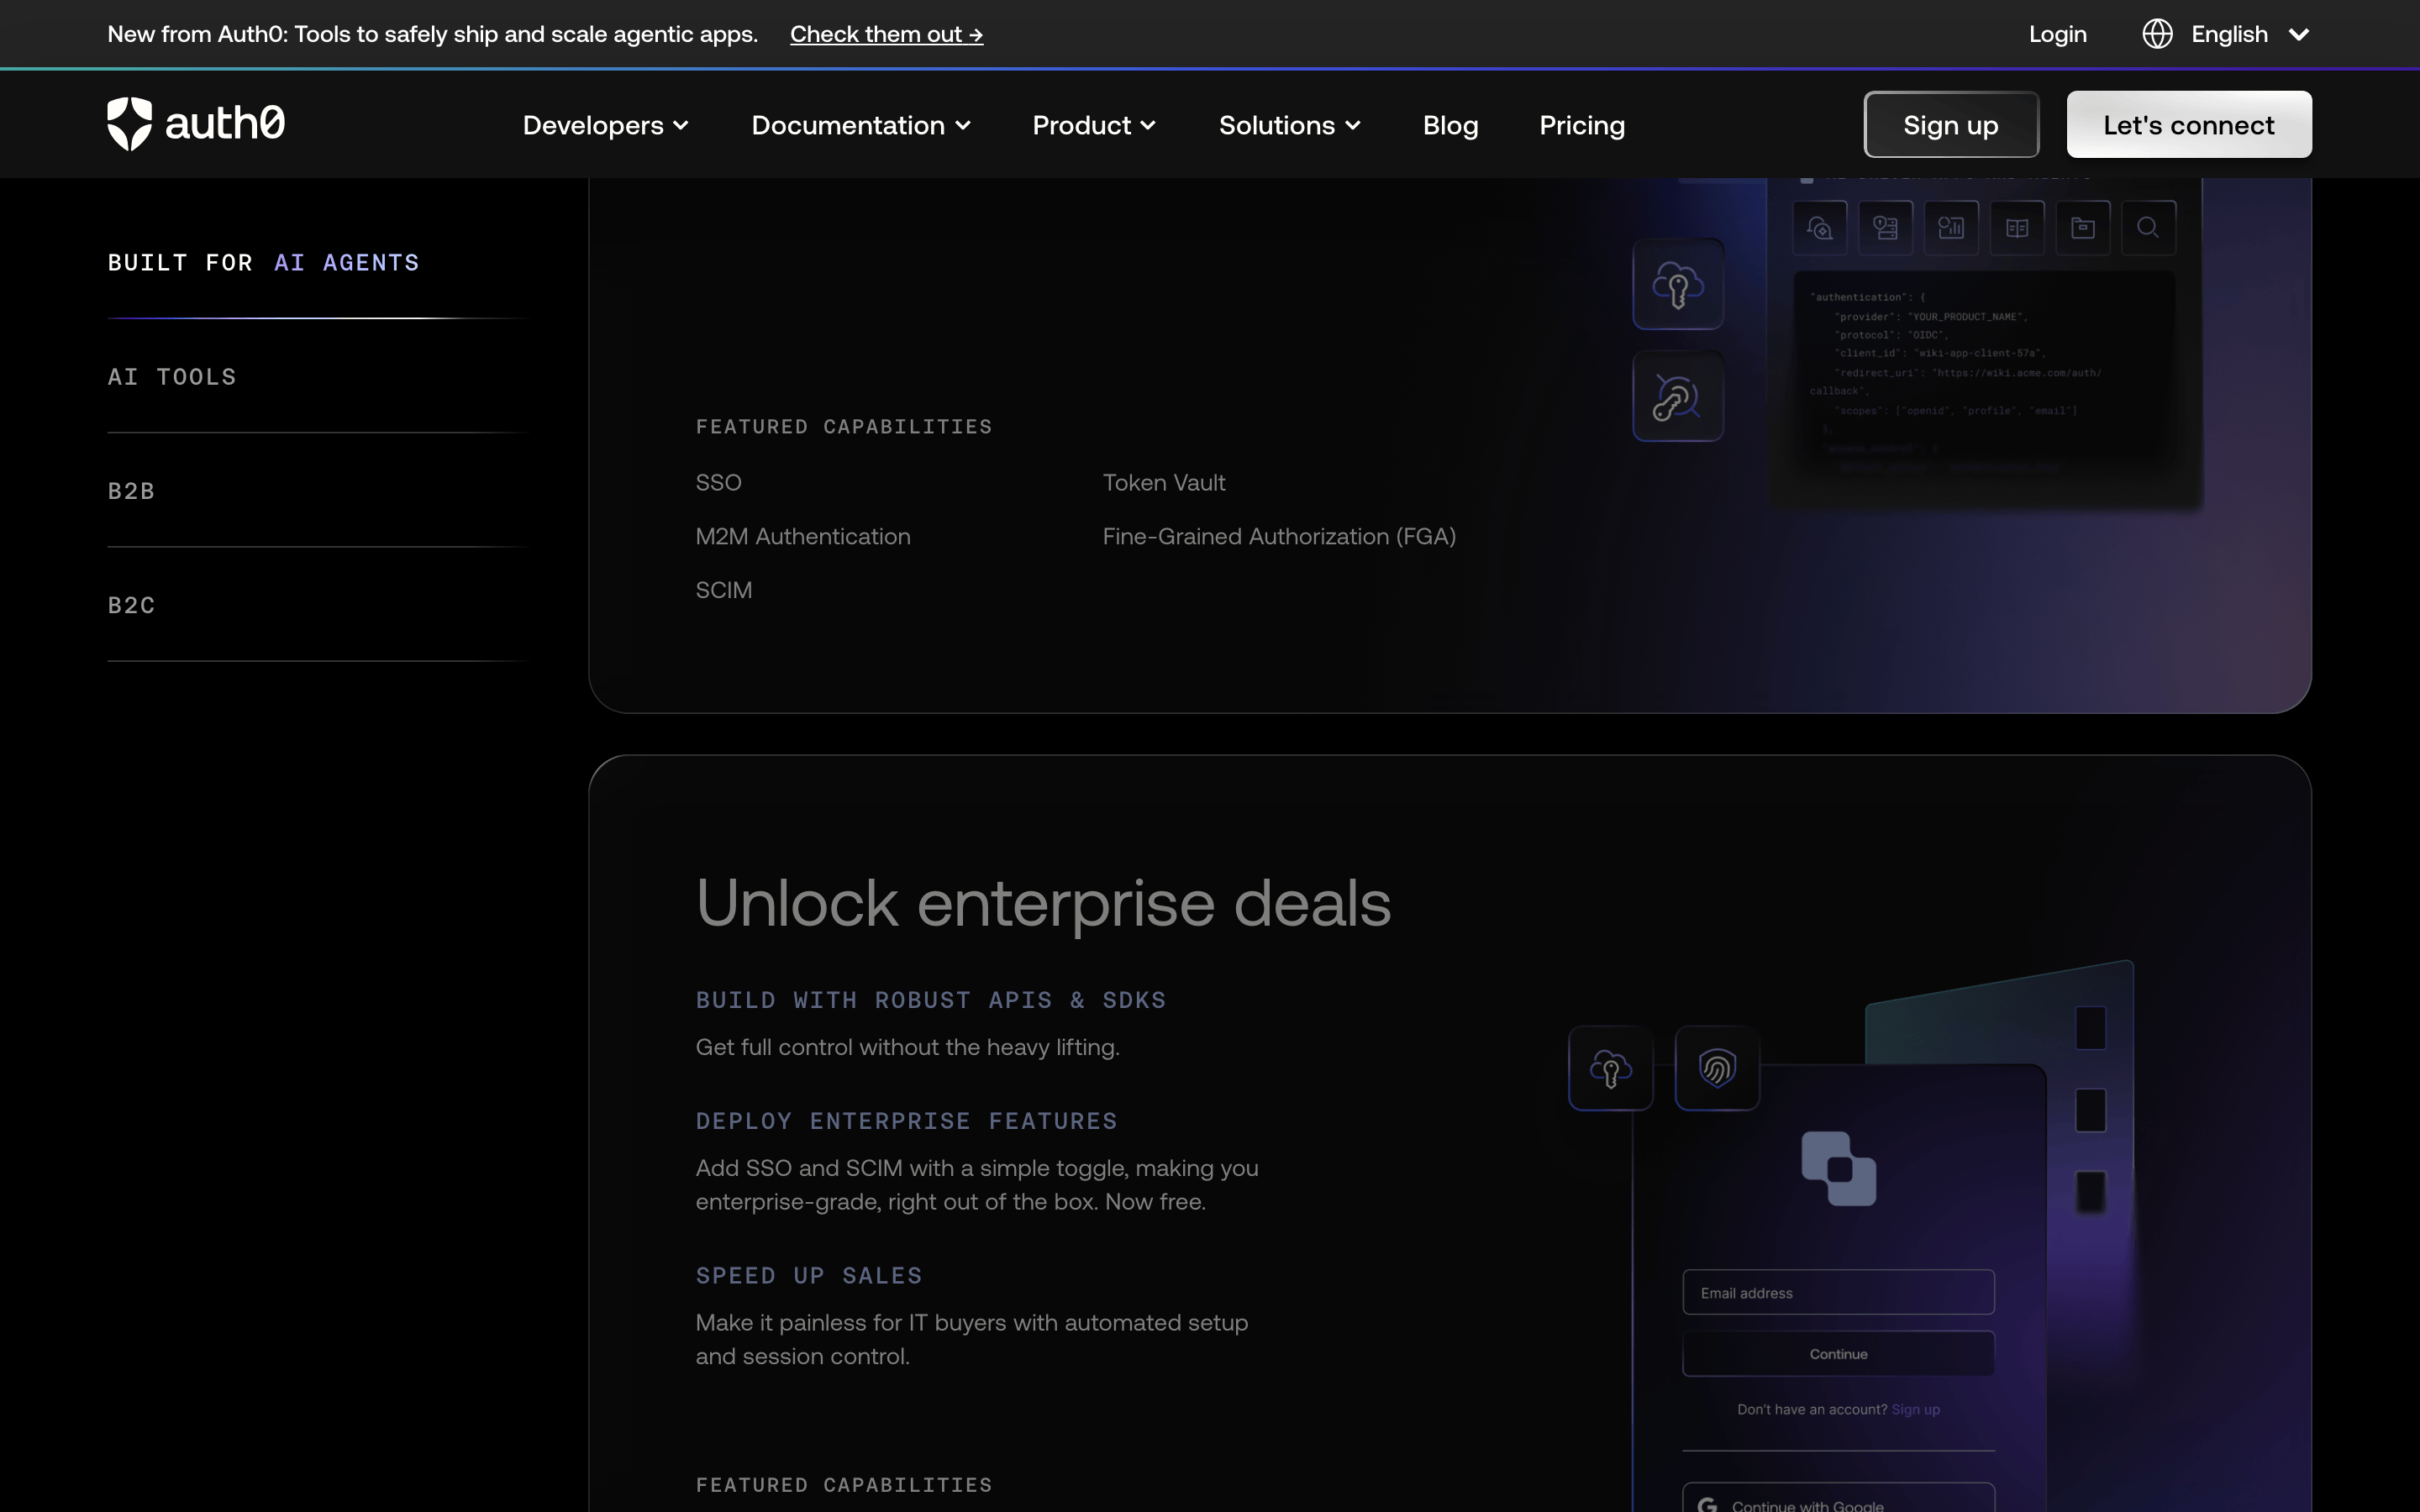Viewport: 2420px width, 1512px height.
Task: Click the Auth0 shield logo
Action: tap(129, 124)
